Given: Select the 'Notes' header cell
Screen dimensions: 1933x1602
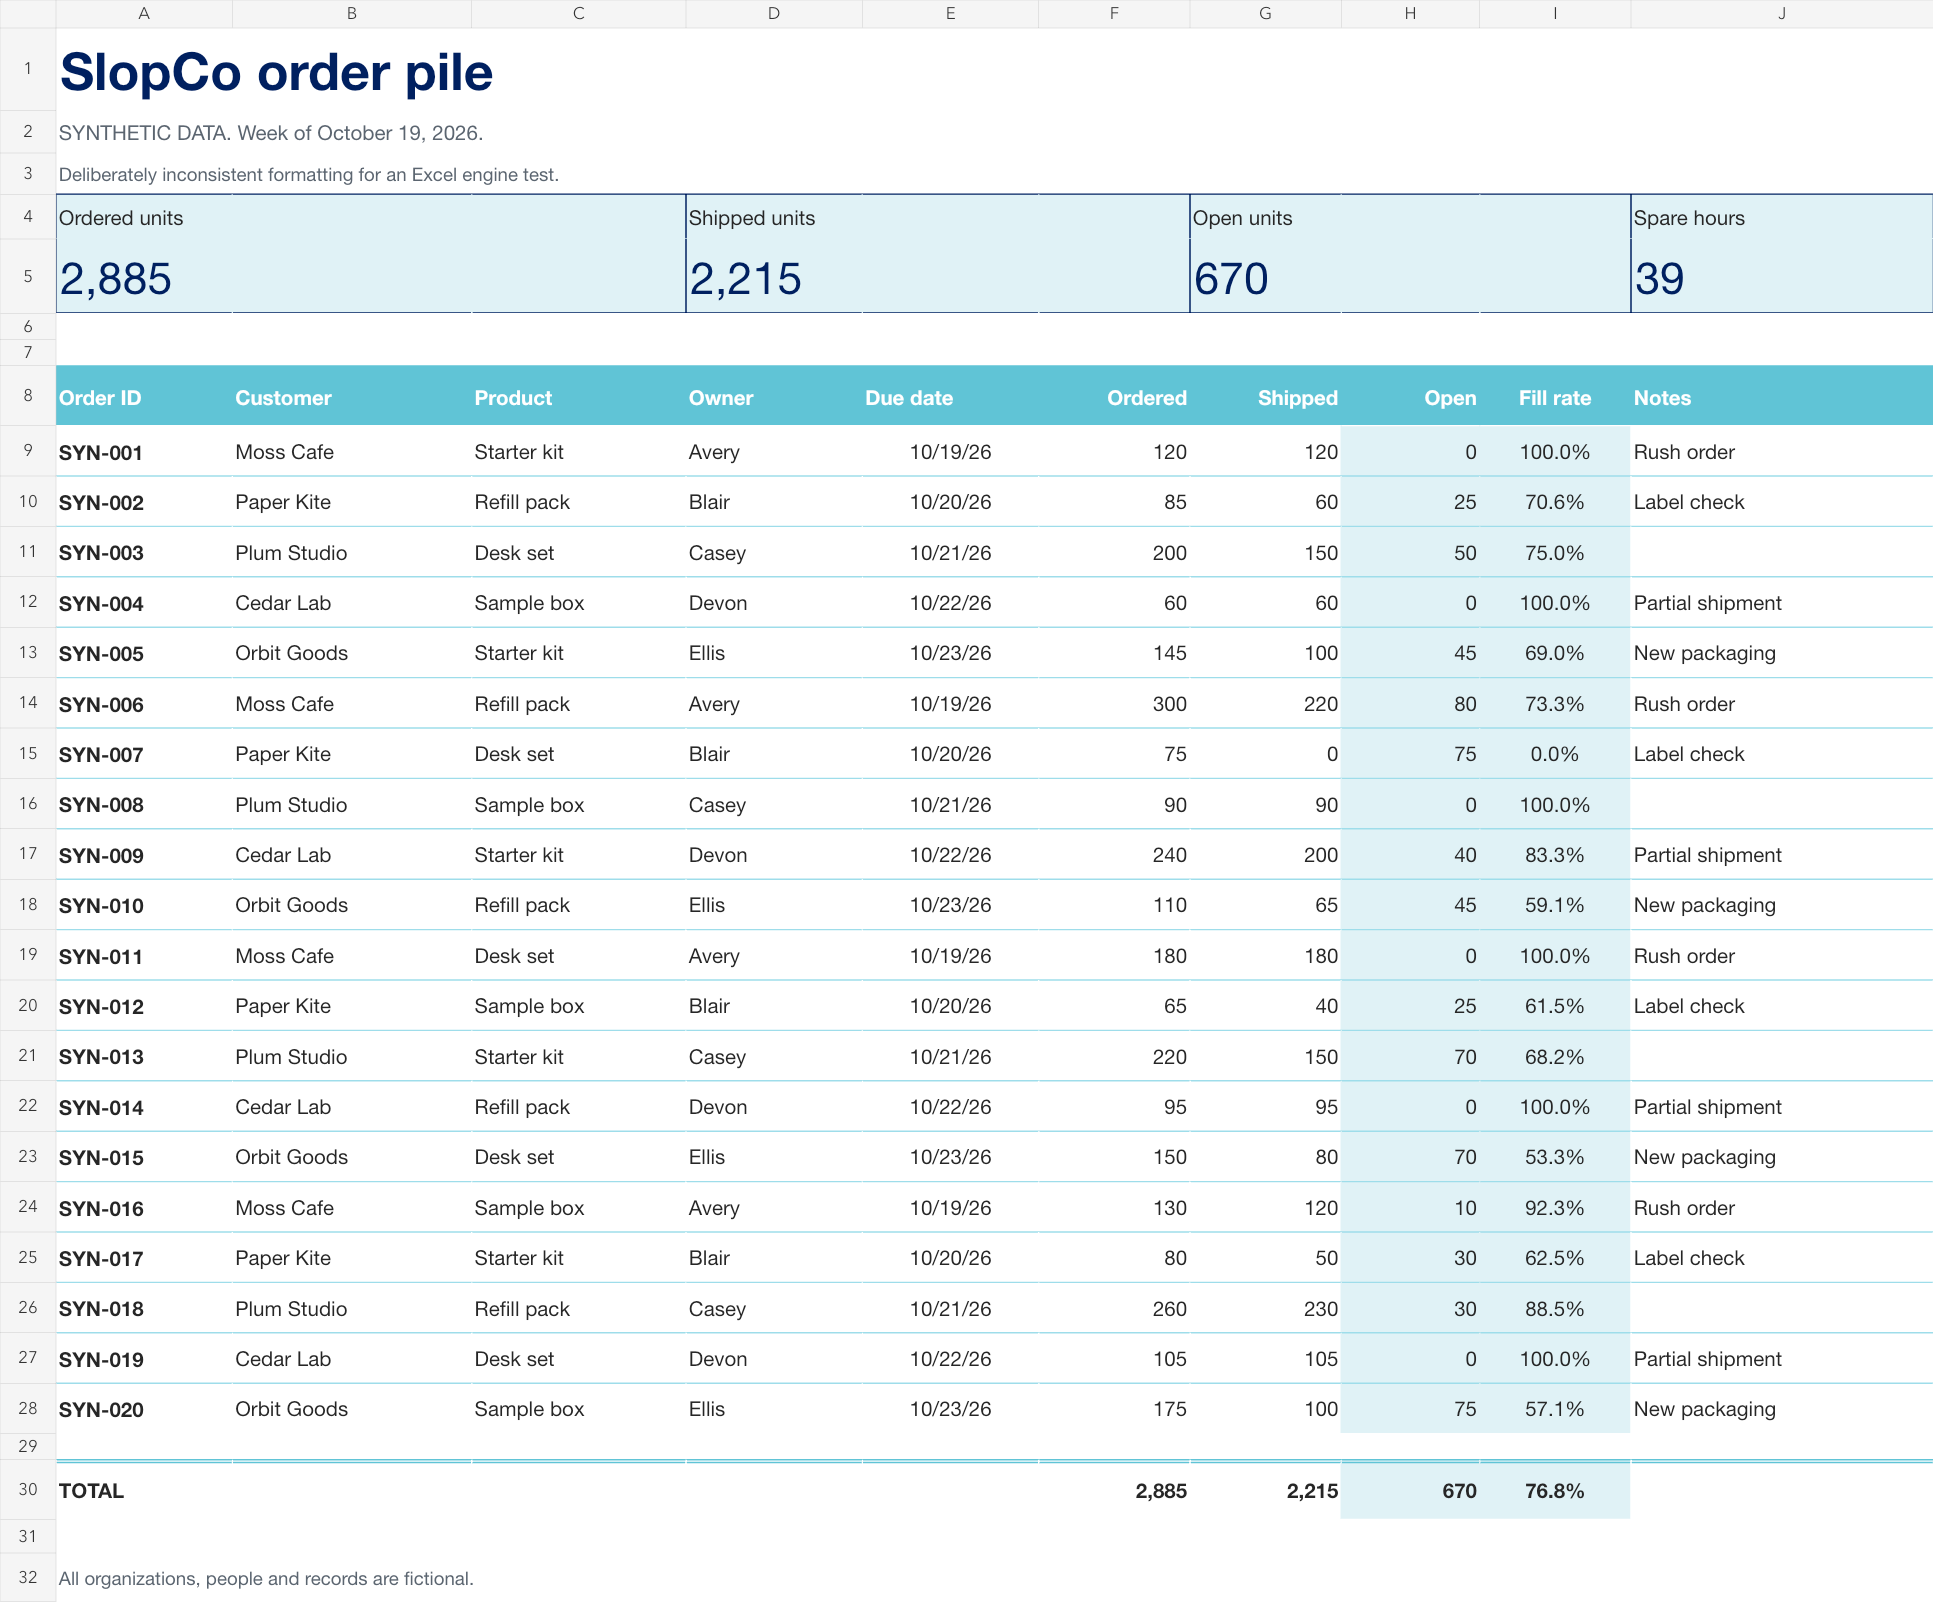Looking at the screenshot, I should (1782, 397).
